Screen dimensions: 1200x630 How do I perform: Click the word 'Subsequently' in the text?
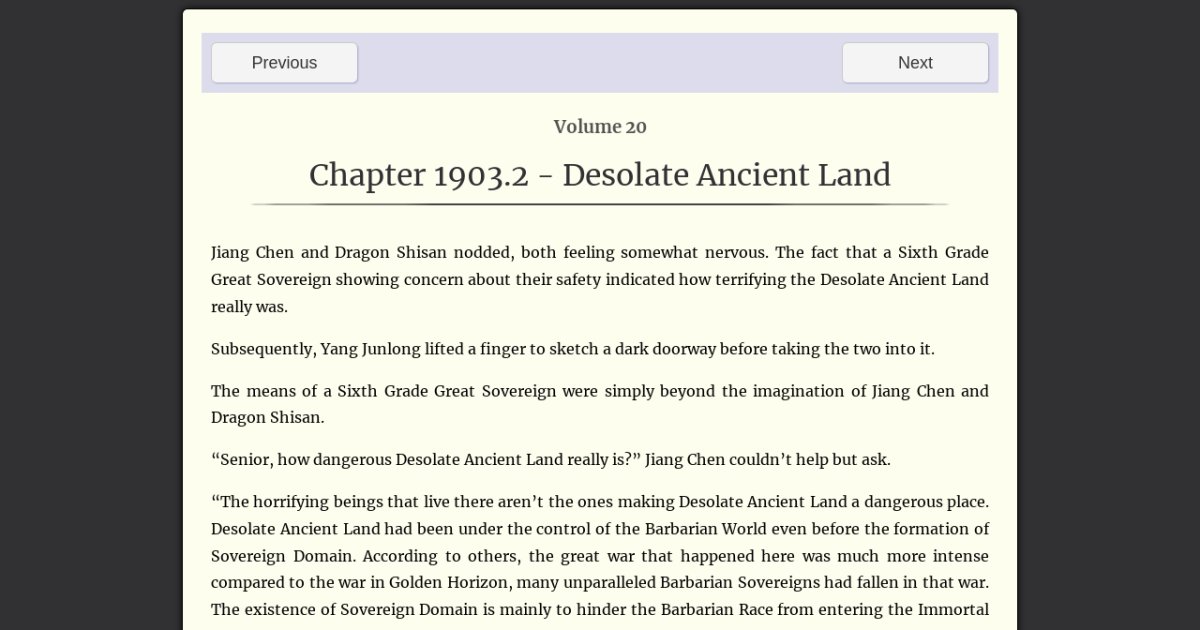(x=262, y=349)
